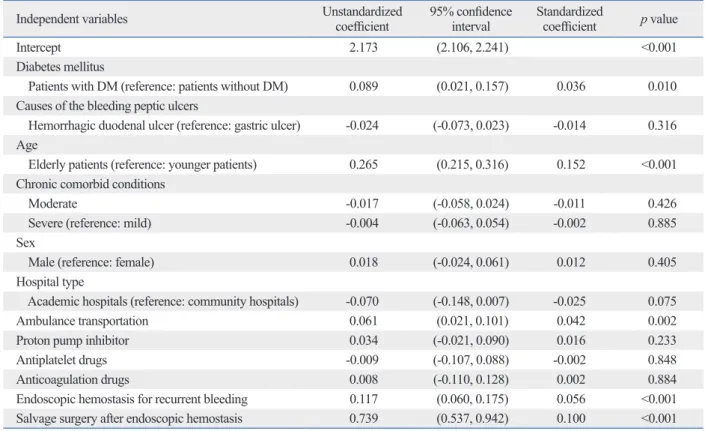Select the 'Intercept' row label

[x=39, y=48]
